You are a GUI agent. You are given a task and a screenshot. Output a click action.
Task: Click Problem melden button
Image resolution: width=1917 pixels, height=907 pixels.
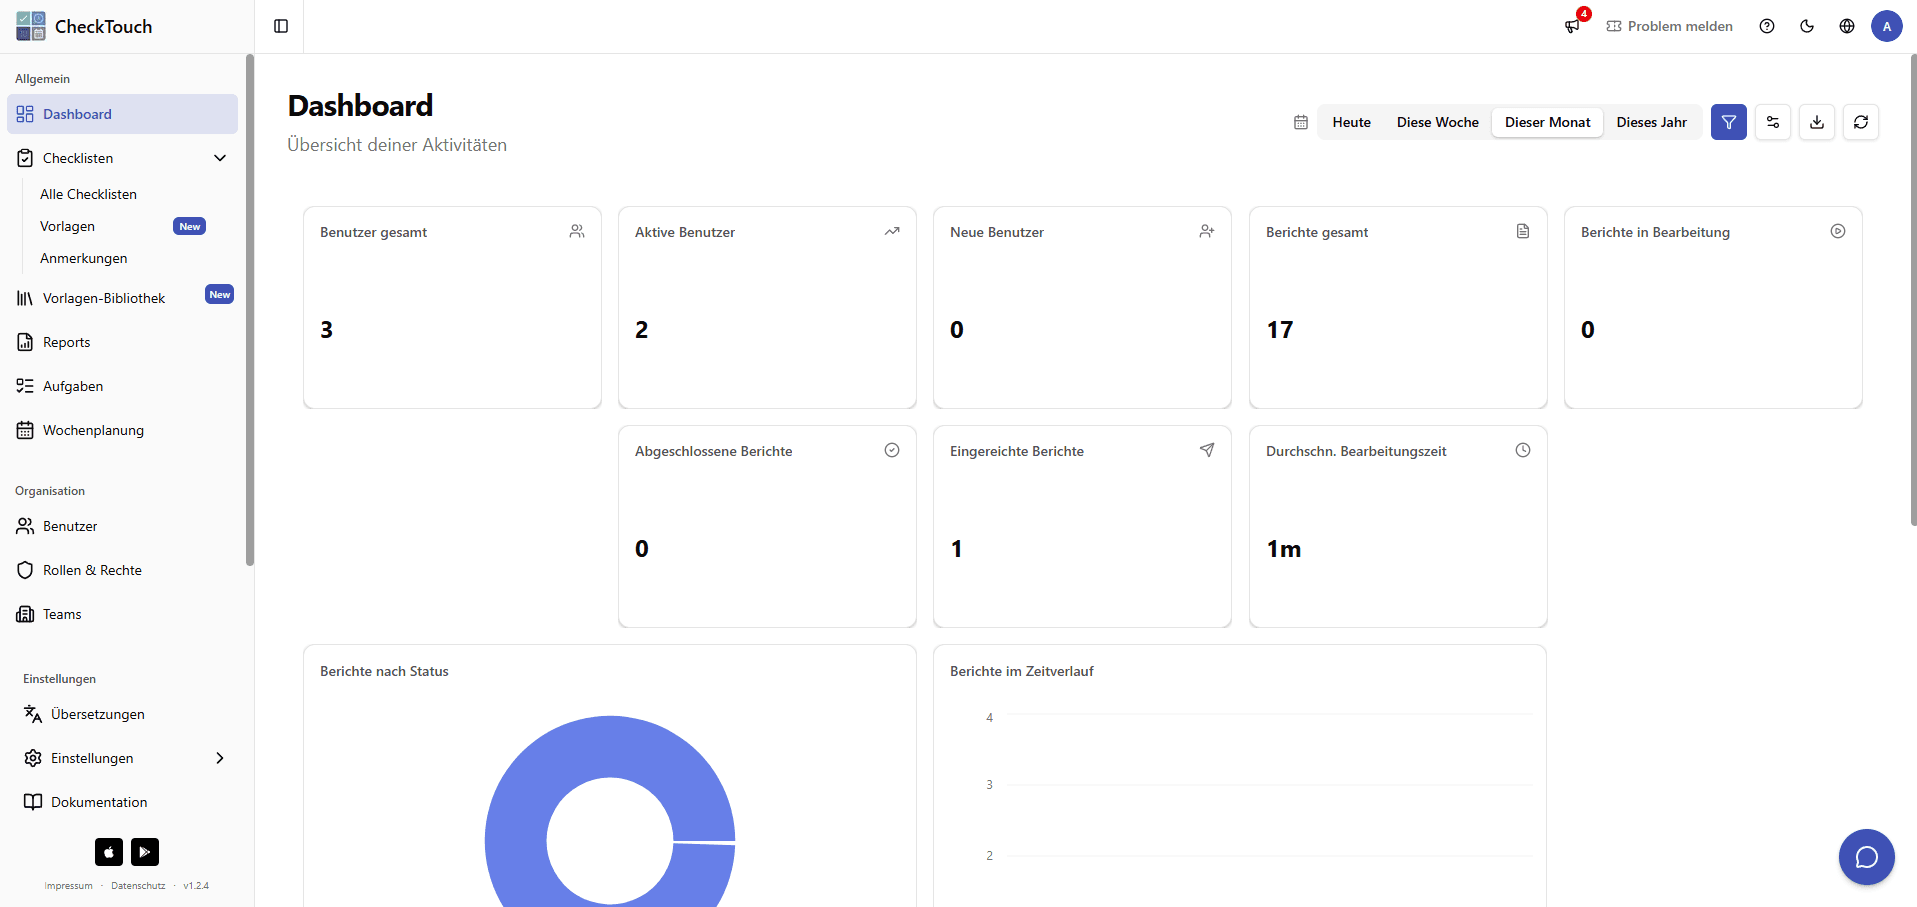tap(1669, 26)
